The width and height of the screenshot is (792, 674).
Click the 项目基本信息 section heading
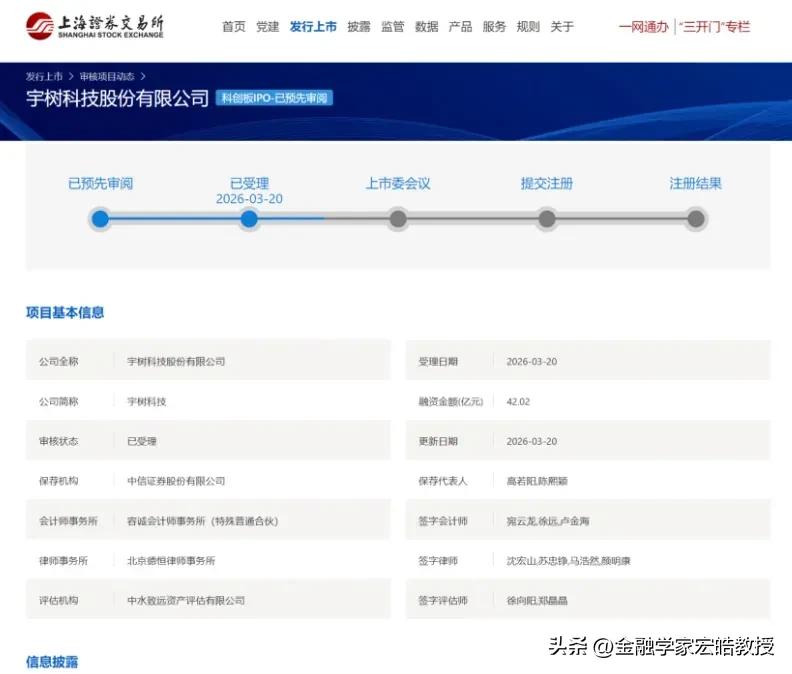65,313
